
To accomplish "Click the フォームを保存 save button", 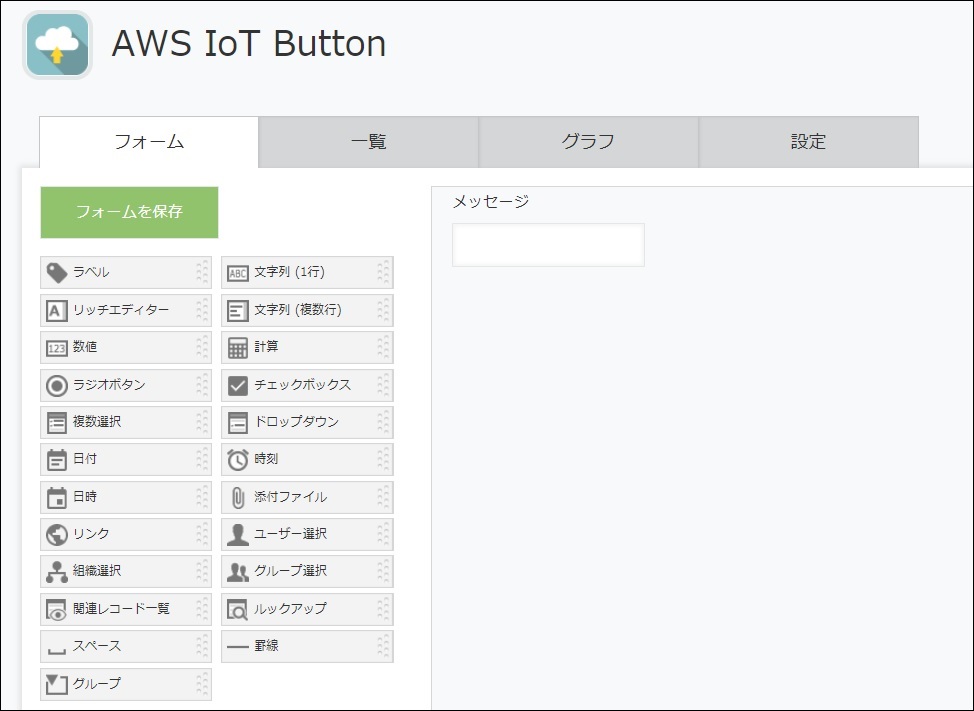I will coord(128,212).
